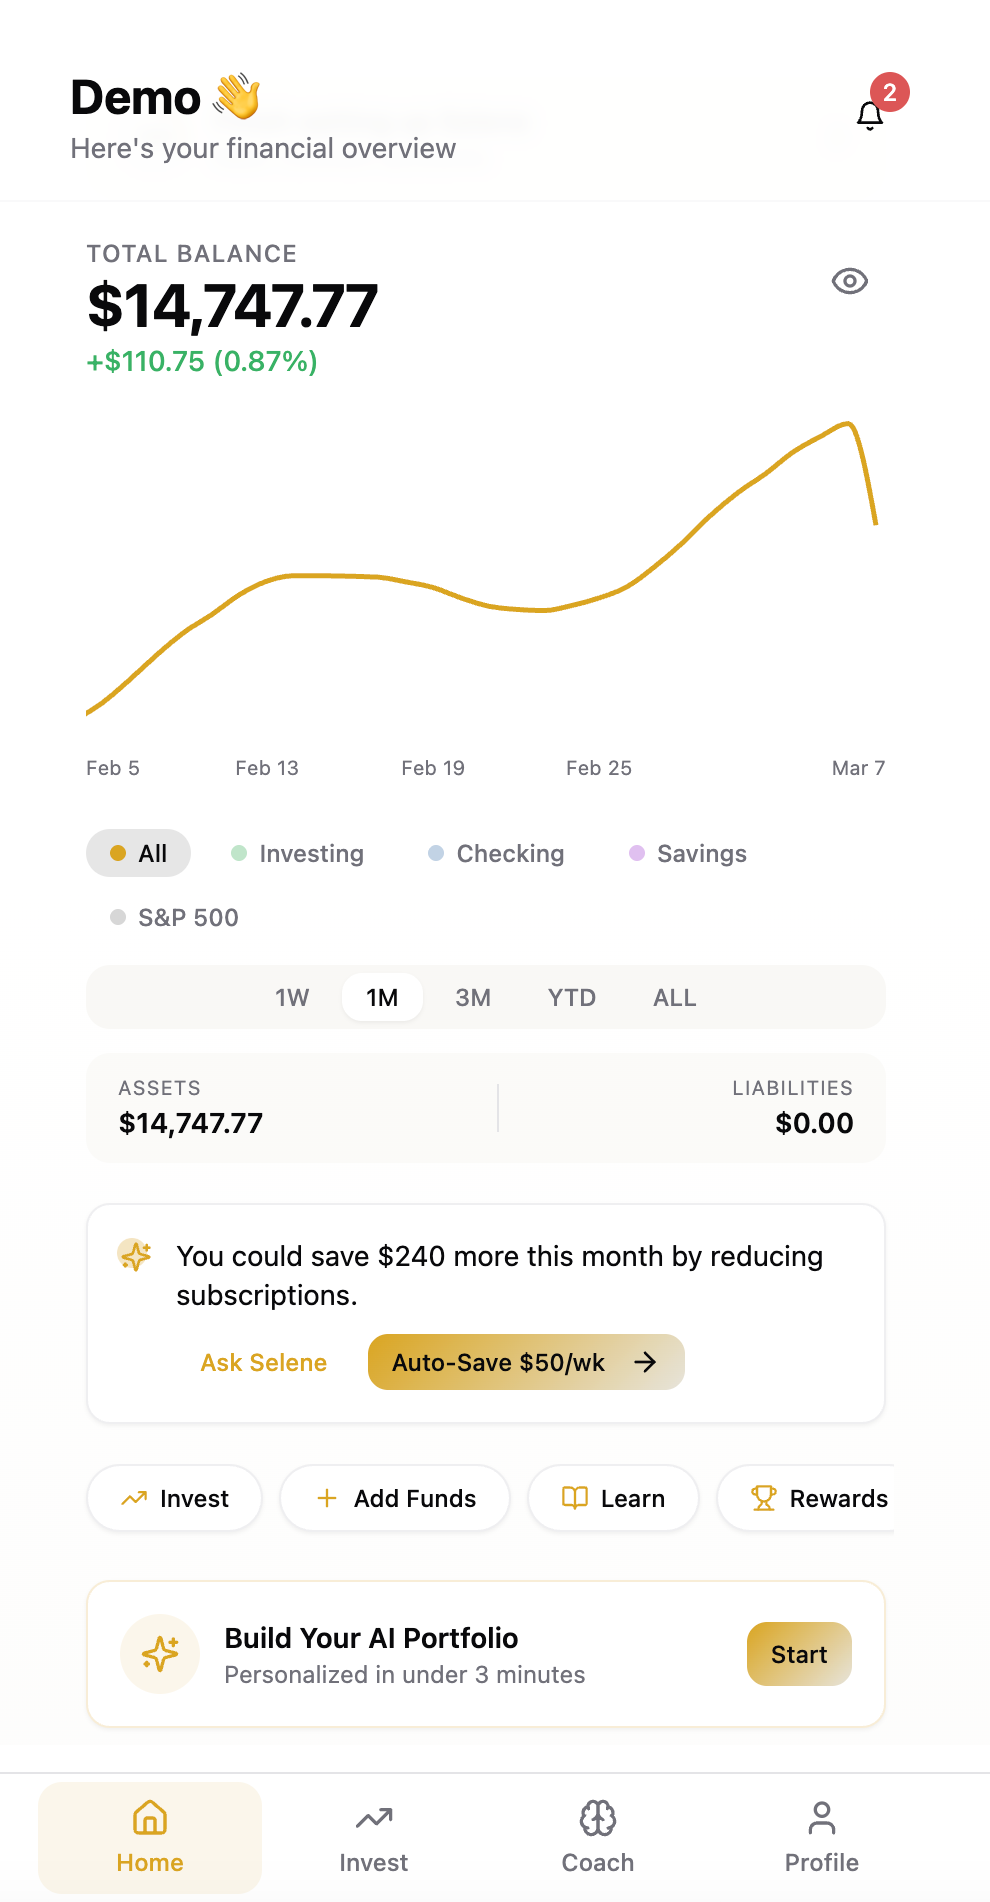Select the Investing chart filter

(x=297, y=854)
